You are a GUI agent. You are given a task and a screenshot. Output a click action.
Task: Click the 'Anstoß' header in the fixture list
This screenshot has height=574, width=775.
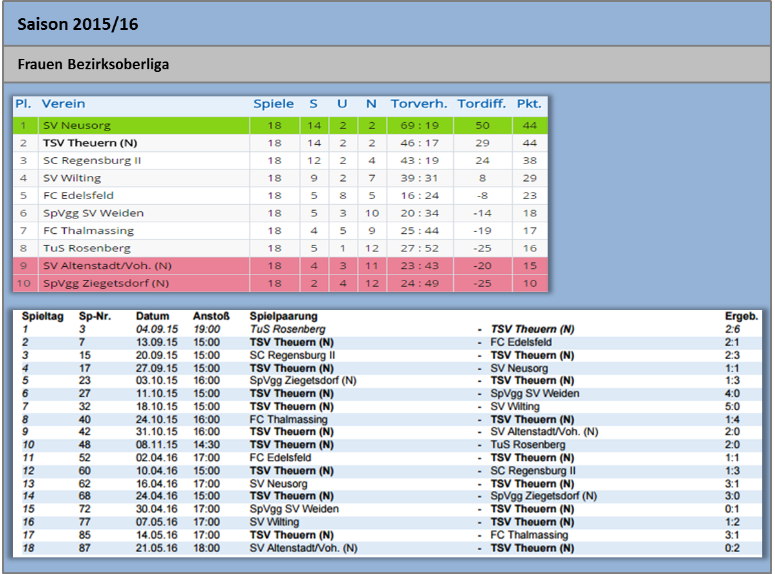click(211, 316)
